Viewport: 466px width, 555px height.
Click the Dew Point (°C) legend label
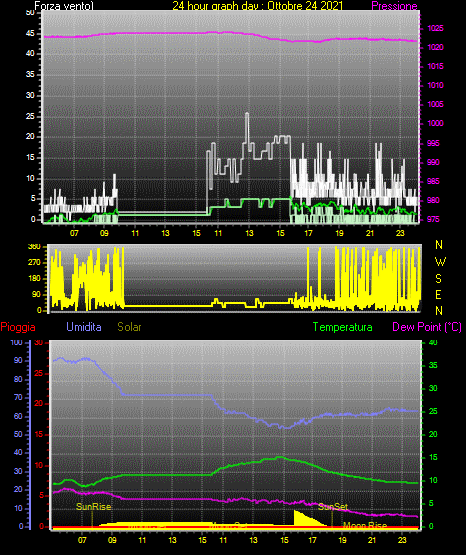[x=427, y=327]
